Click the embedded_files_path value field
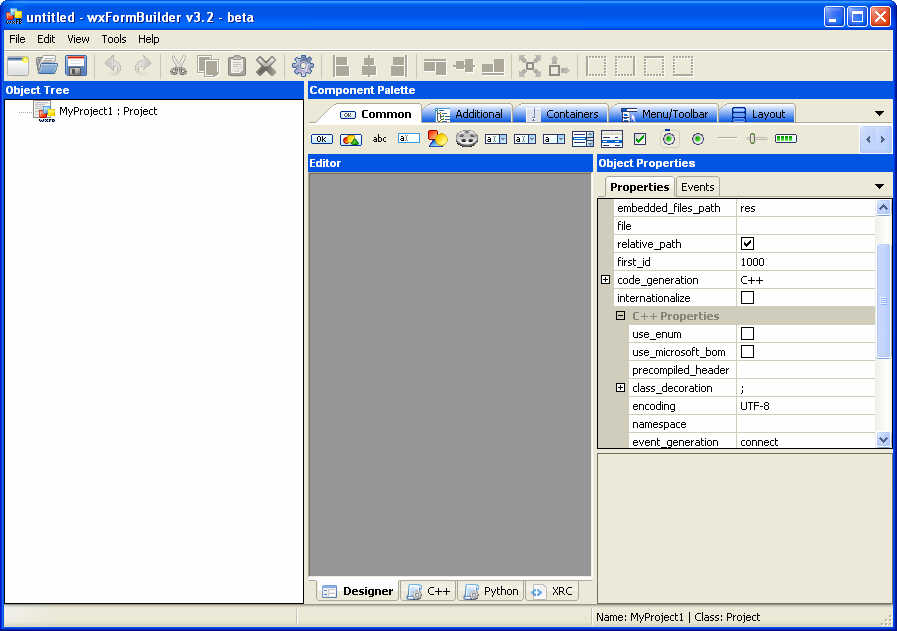 point(805,208)
